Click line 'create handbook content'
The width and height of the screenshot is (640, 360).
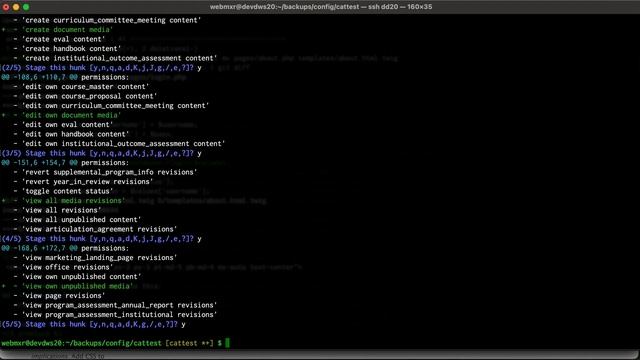tap(67, 49)
